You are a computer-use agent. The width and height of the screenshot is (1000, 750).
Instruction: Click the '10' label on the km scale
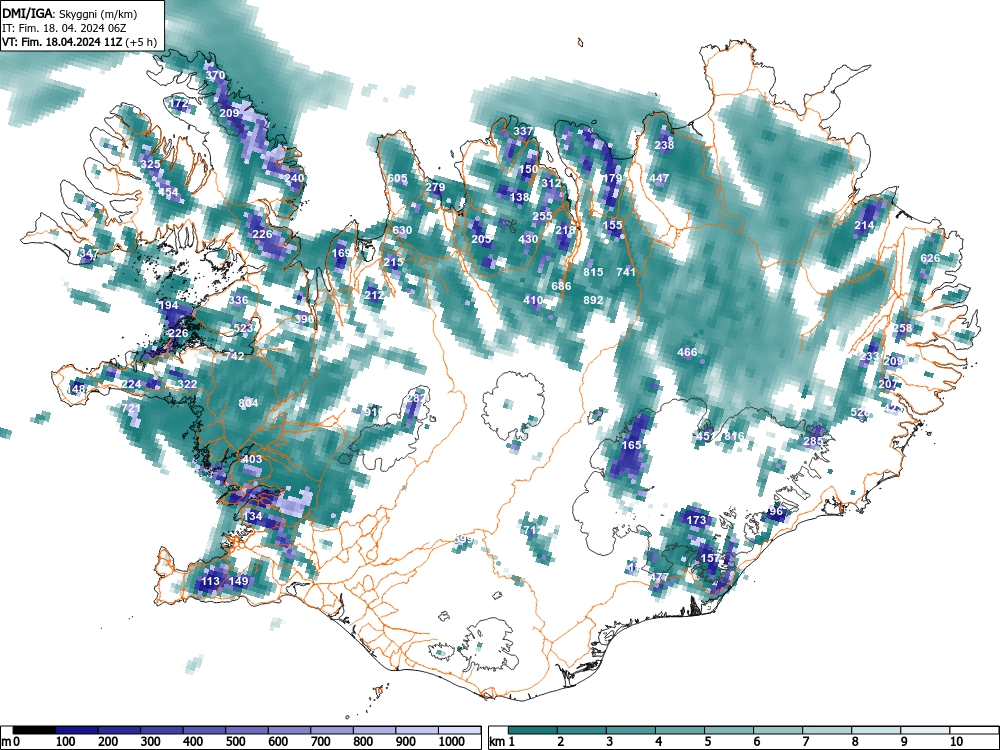(x=956, y=742)
